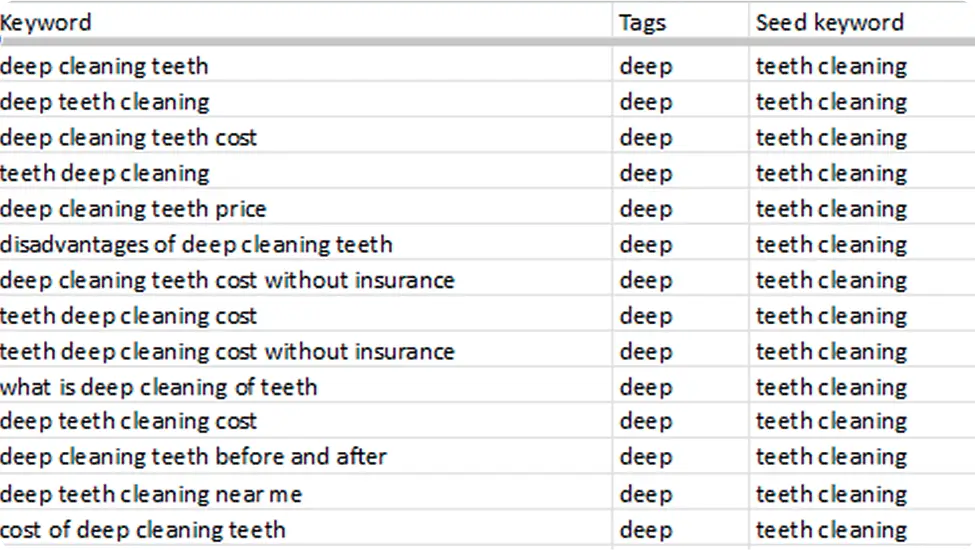Click 'disadvantages of deep cleaning teeth' cell

coord(306,242)
